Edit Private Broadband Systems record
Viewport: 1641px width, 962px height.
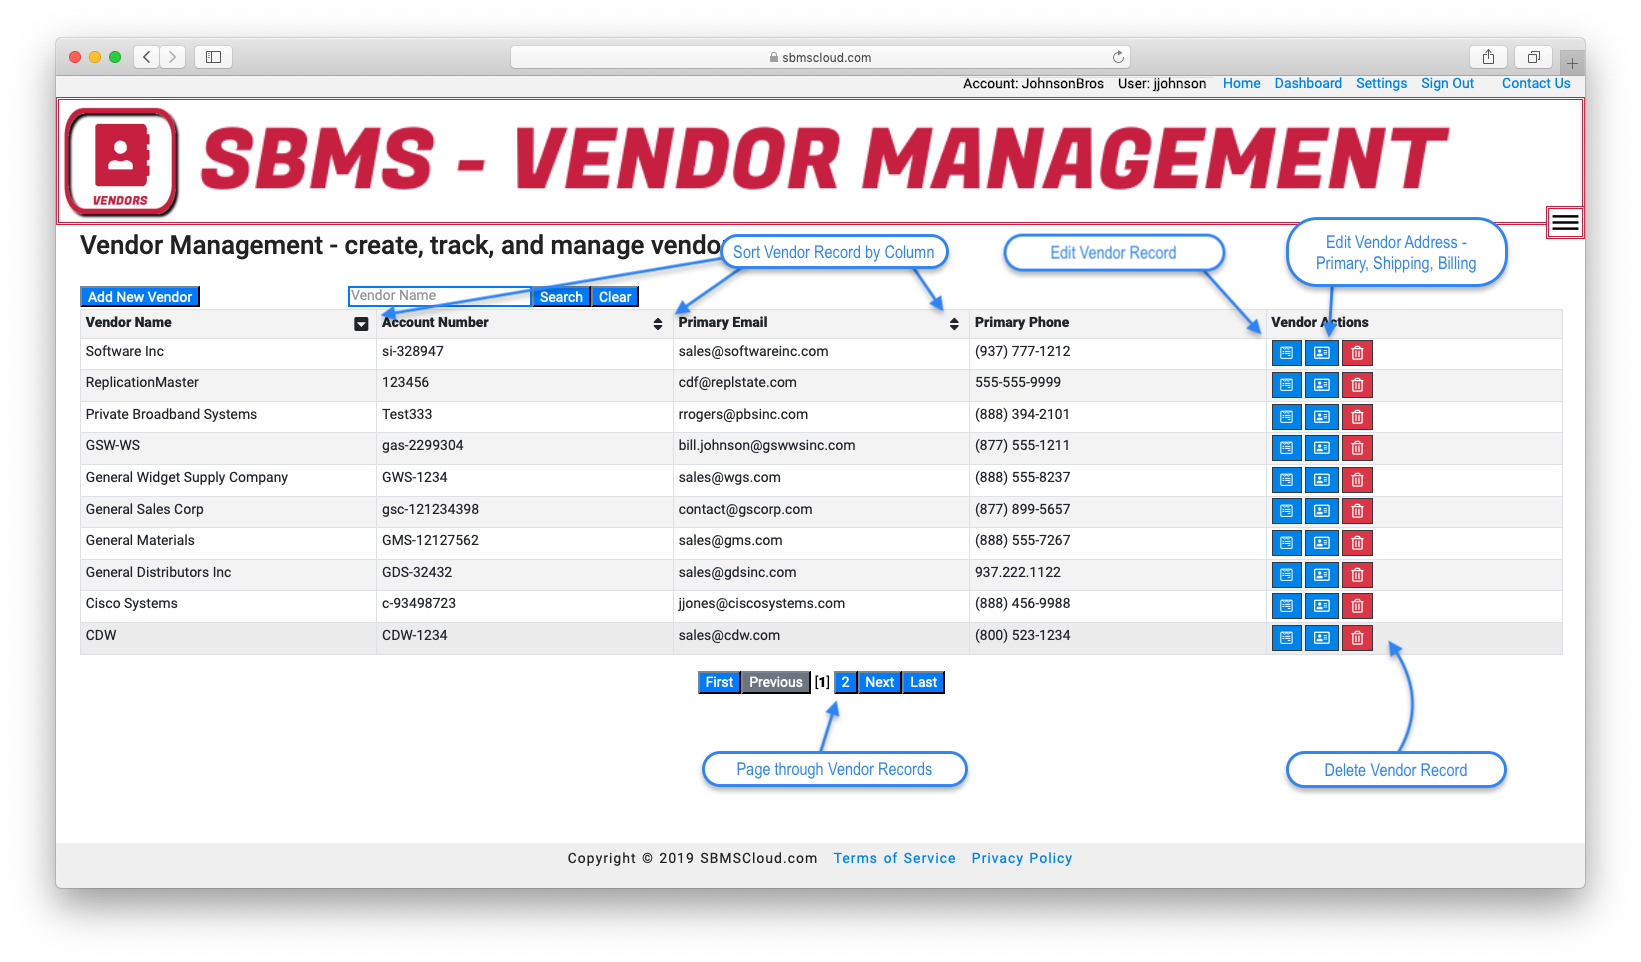coord(1286,417)
